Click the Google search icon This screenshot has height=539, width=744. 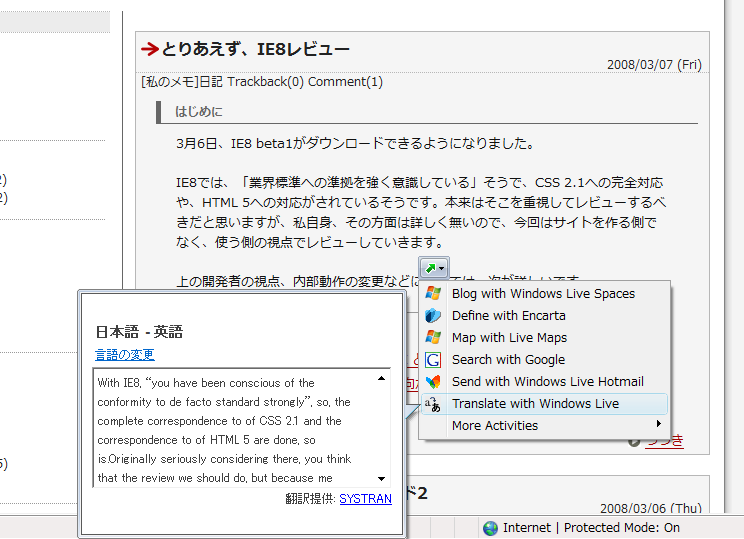(x=433, y=360)
